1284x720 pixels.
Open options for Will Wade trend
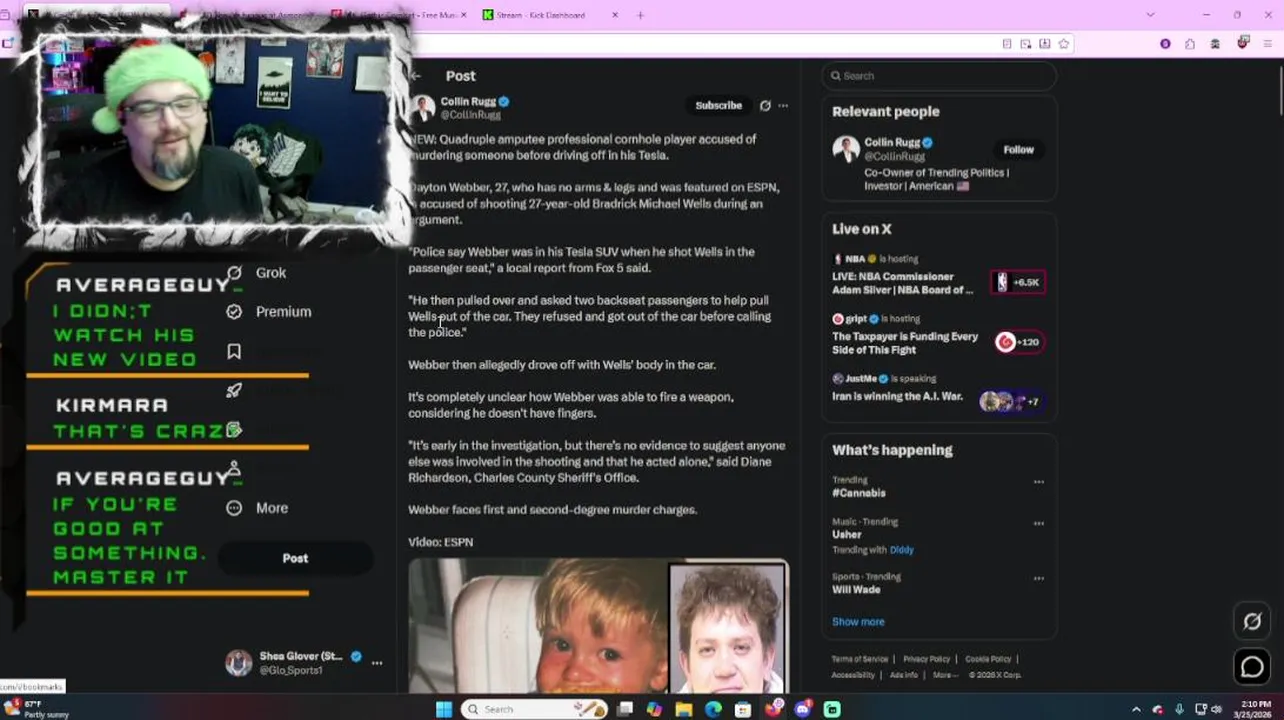pos(1039,578)
